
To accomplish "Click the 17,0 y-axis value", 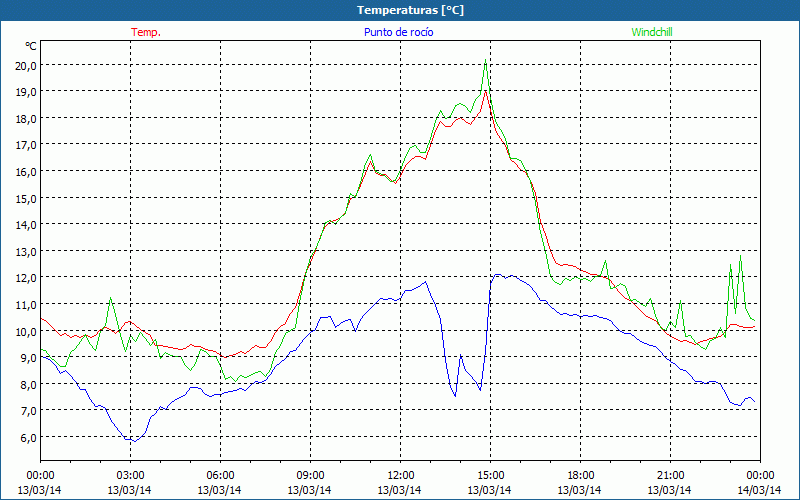I will (27, 145).
